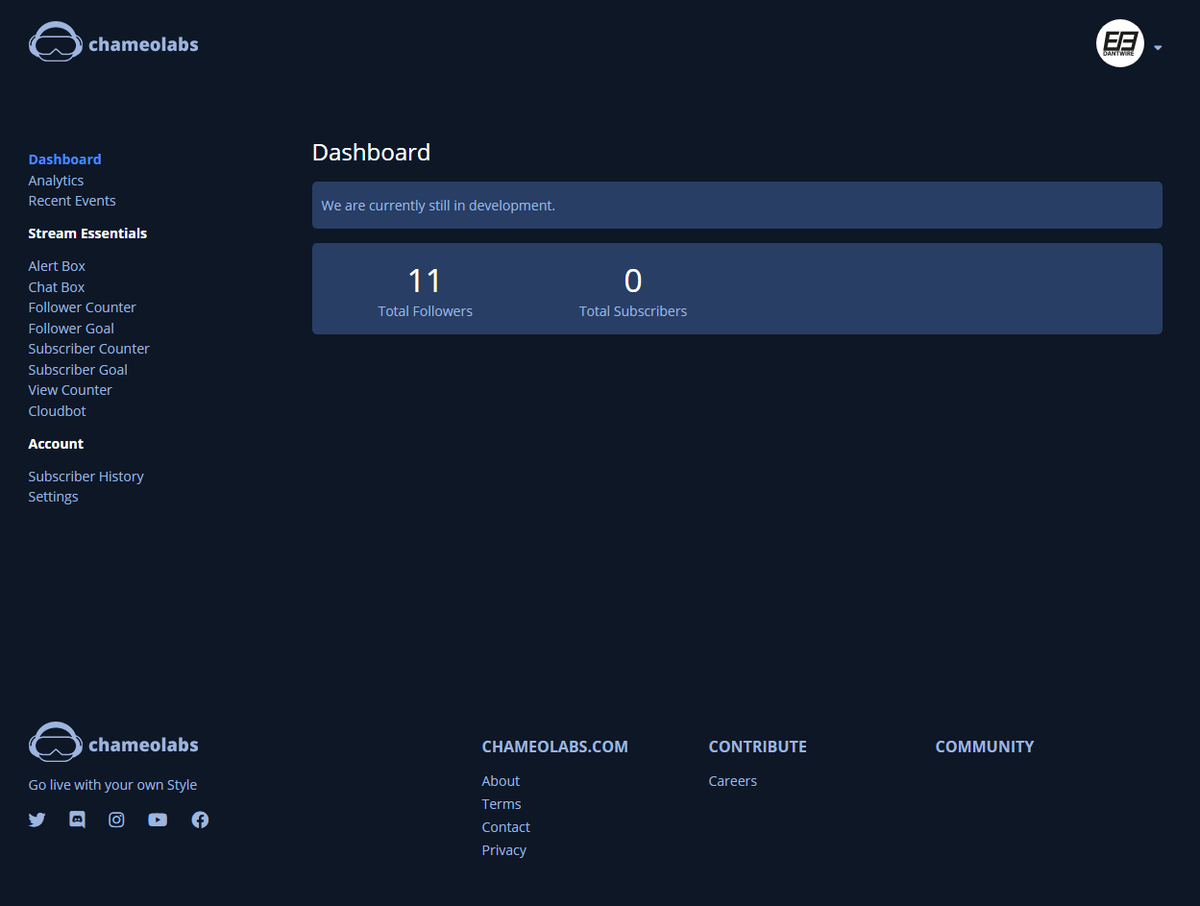Open the Privacy footer link
This screenshot has width=1200, height=906.
click(x=504, y=850)
